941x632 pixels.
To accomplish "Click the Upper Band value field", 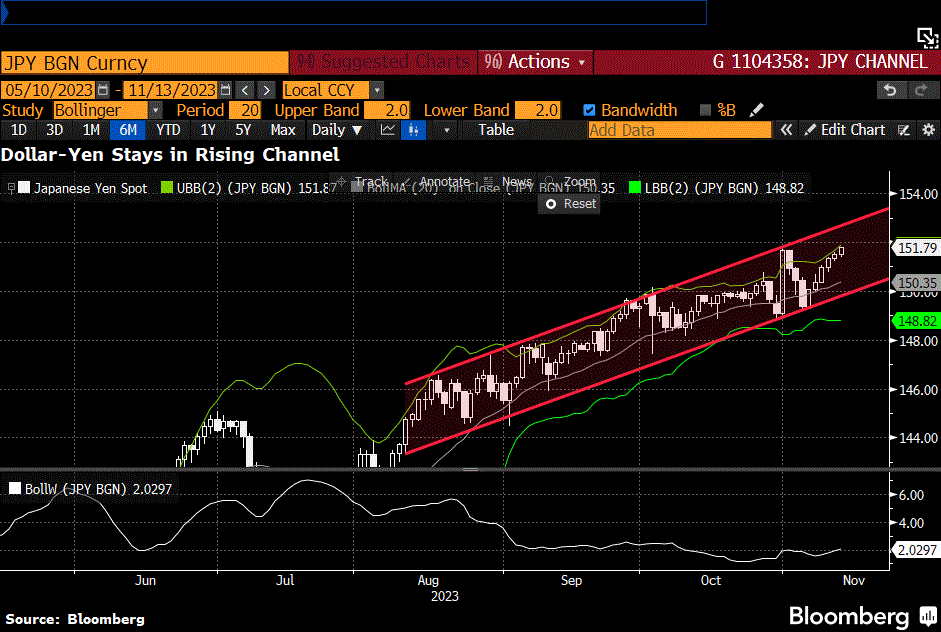I will 388,110.
